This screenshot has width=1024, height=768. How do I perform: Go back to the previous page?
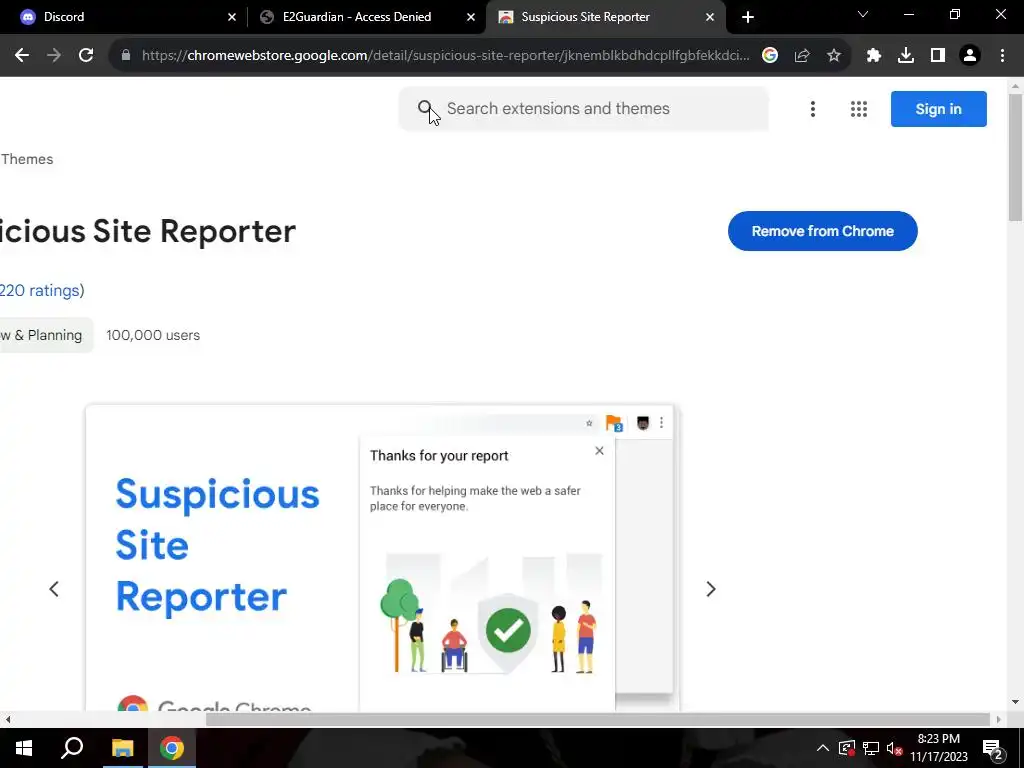[22, 56]
